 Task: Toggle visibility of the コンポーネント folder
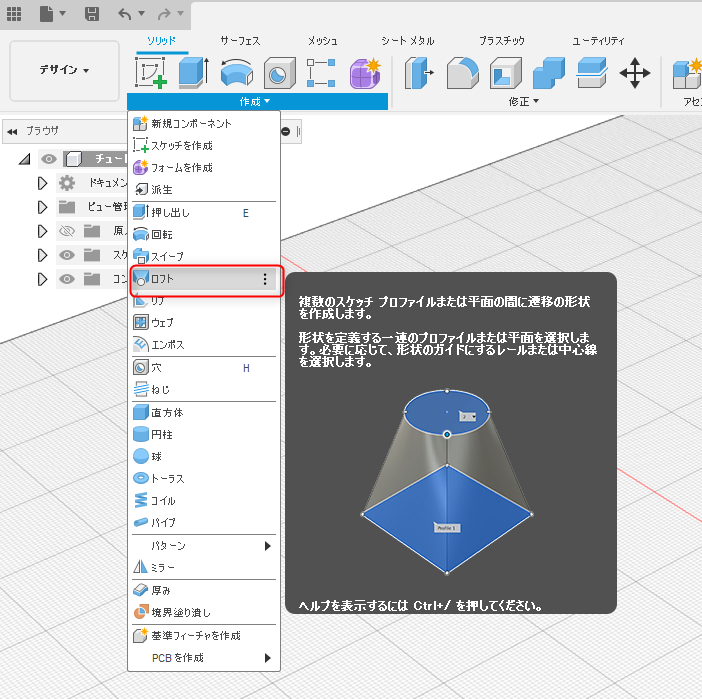tap(67, 279)
